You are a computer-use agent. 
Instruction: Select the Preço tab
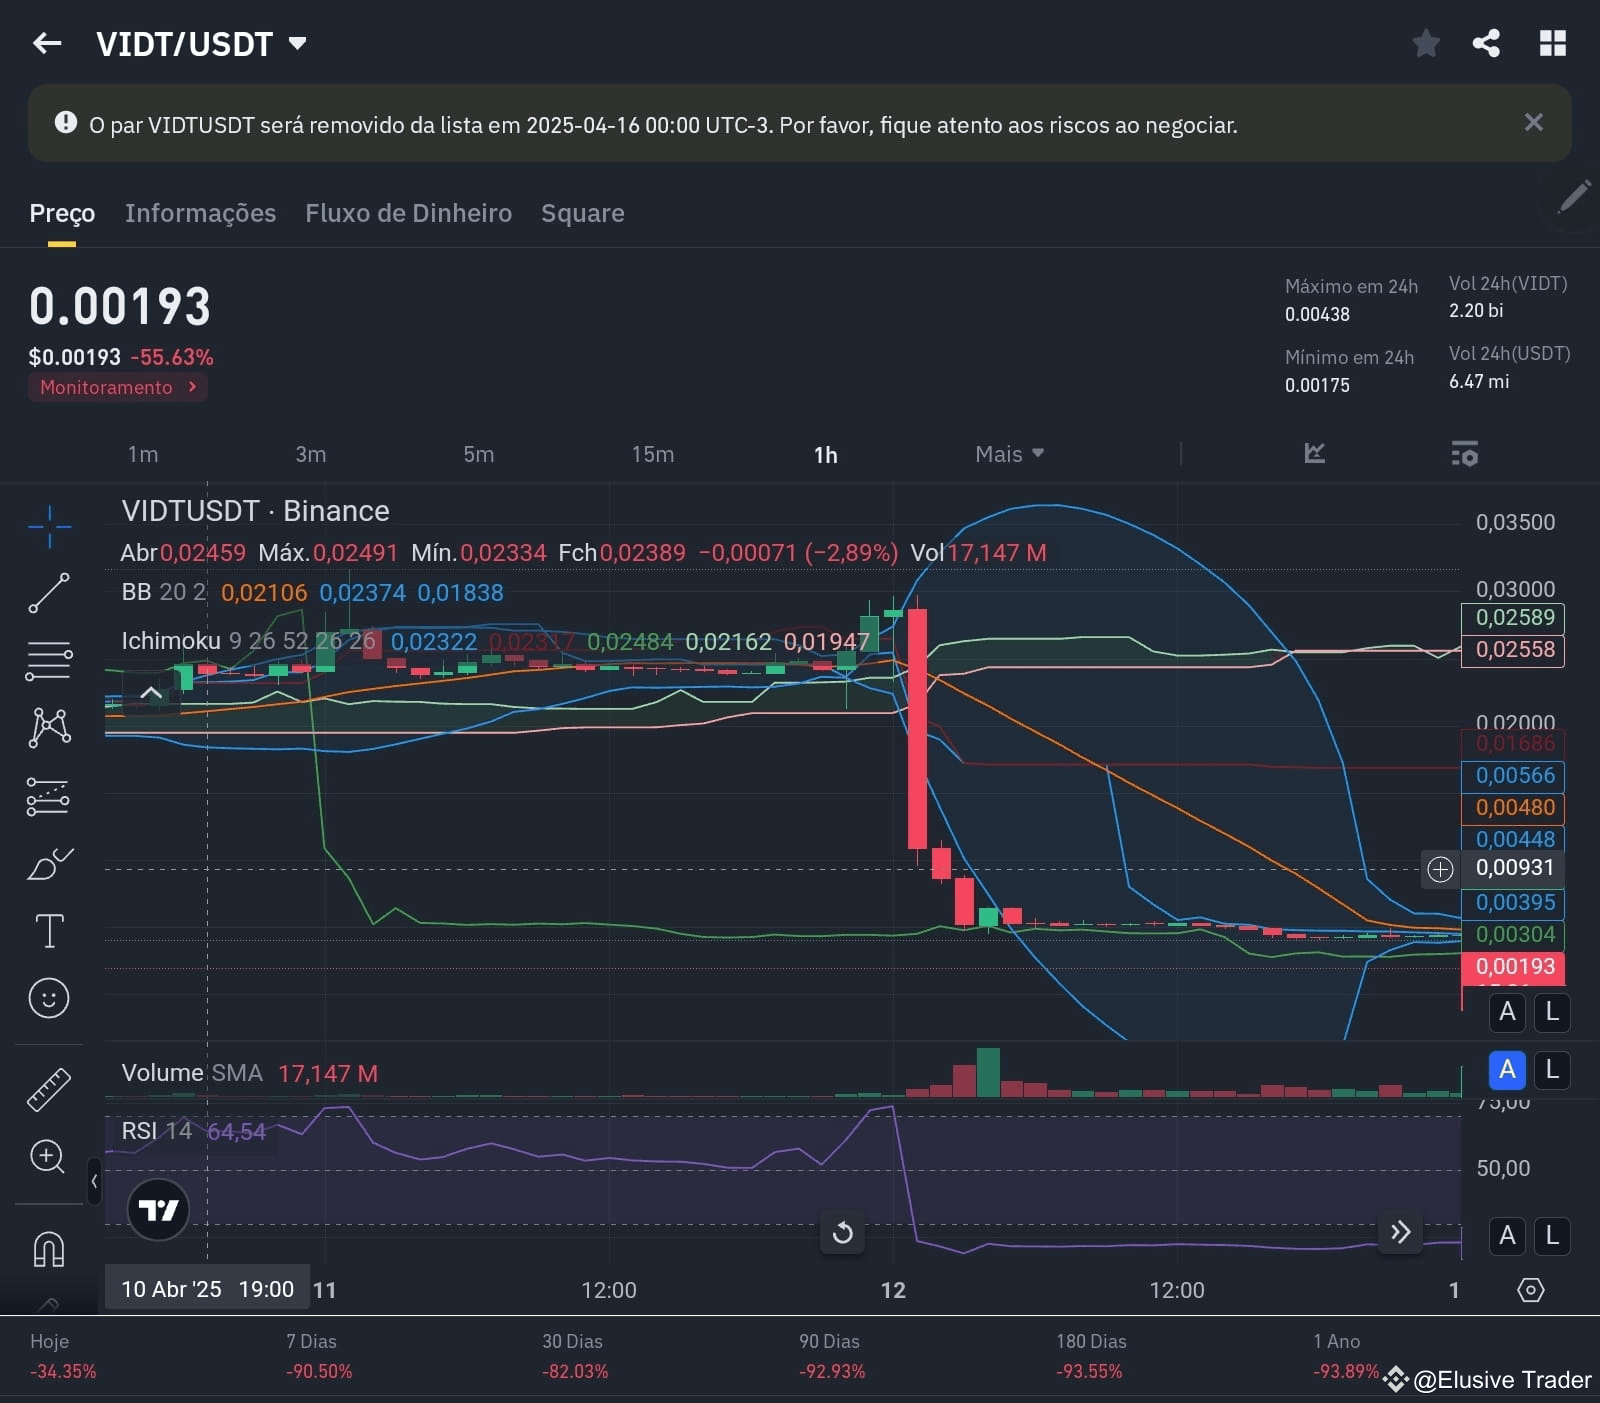click(x=62, y=213)
